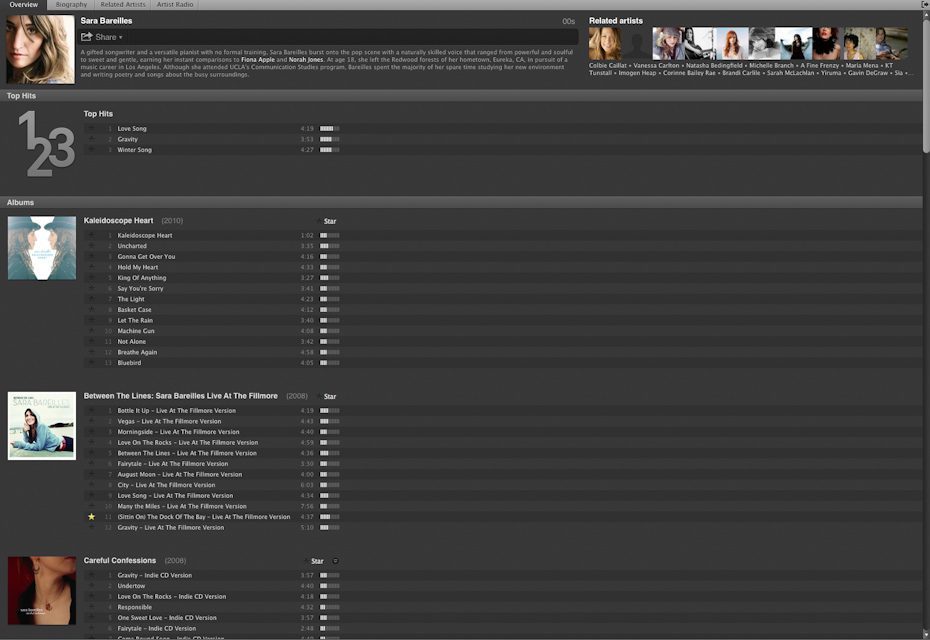Click popularity bar for Kaleidoscope Heart track
Screen dimensions: 930x640
click(330, 235)
